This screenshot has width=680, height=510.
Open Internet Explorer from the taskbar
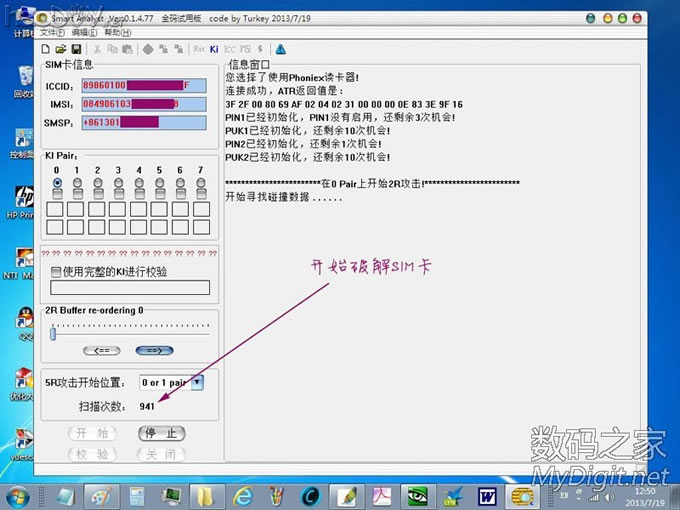241,495
